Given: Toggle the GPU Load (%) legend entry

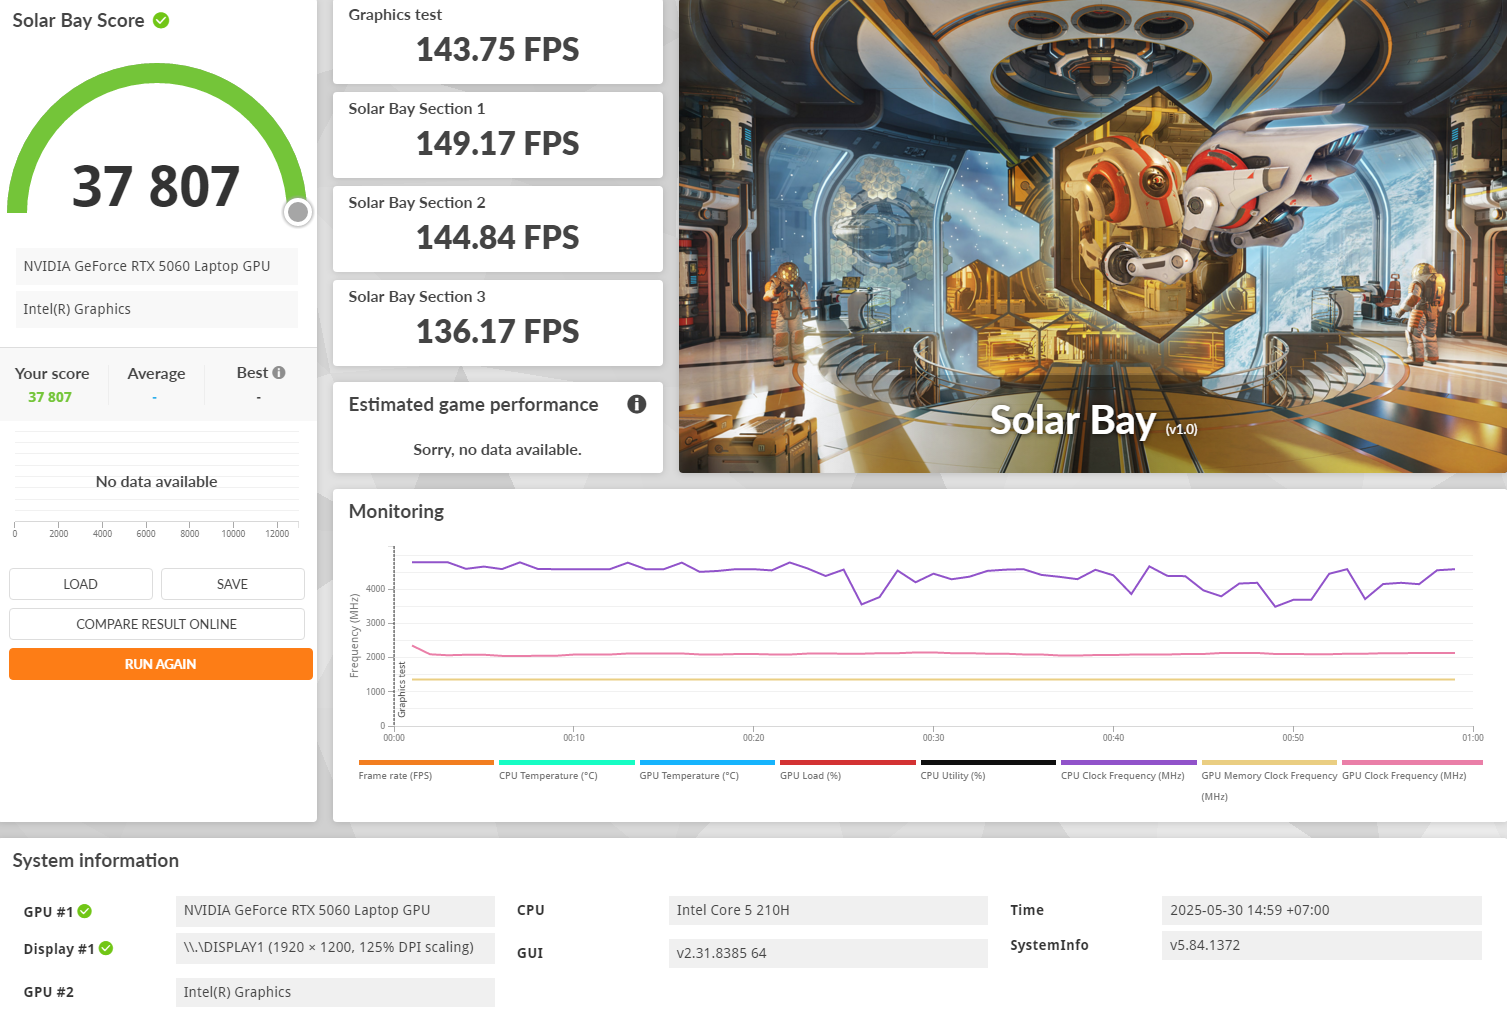Looking at the screenshot, I should 848,769.
